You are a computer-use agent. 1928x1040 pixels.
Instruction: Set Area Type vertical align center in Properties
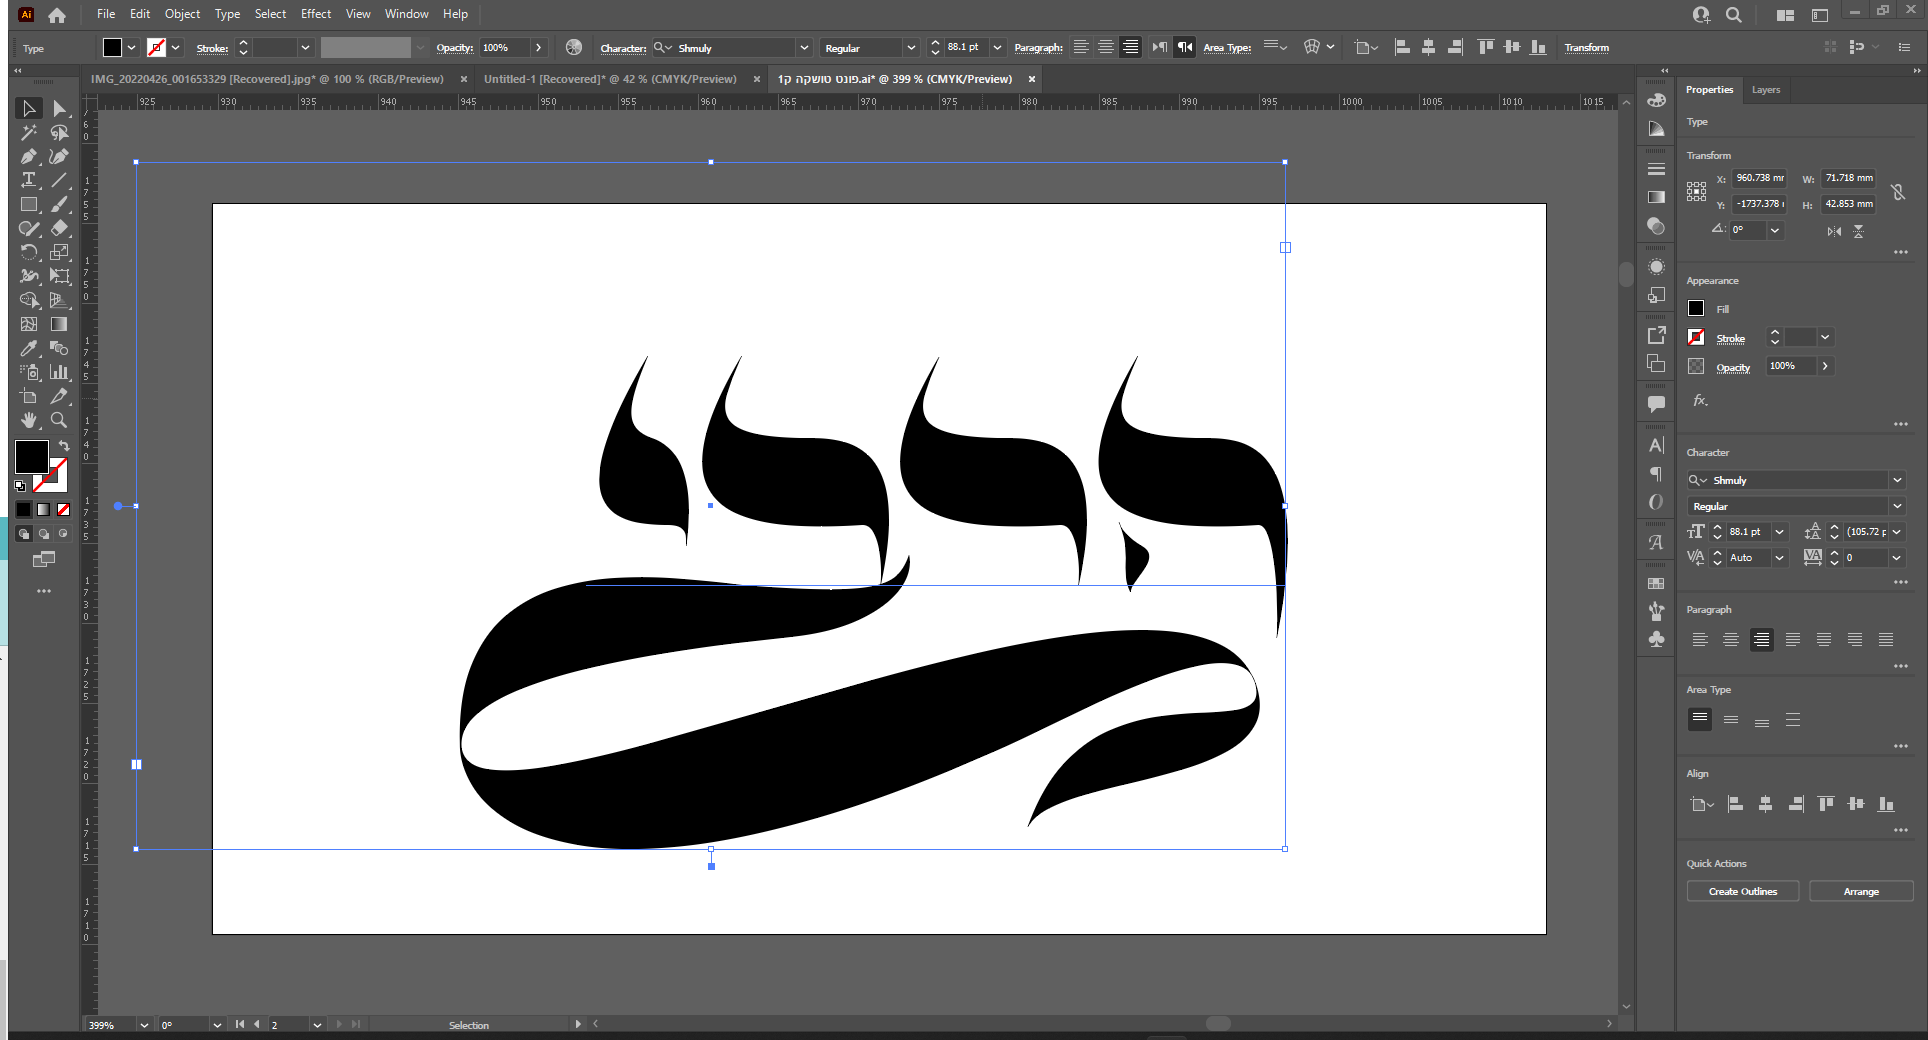[x=1731, y=720]
